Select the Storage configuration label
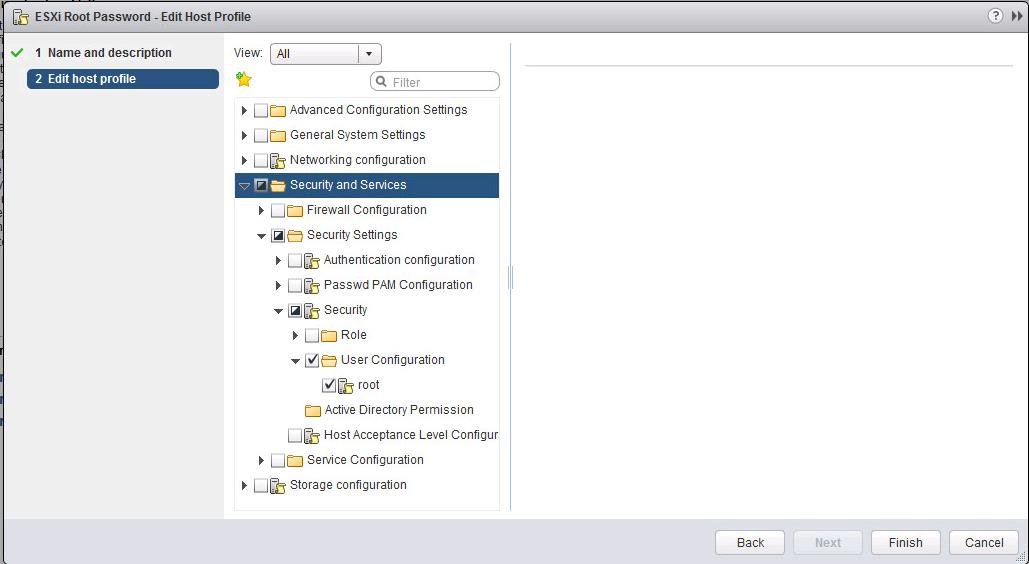This screenshot has height=564, width=1029. (x=348, y=485)
